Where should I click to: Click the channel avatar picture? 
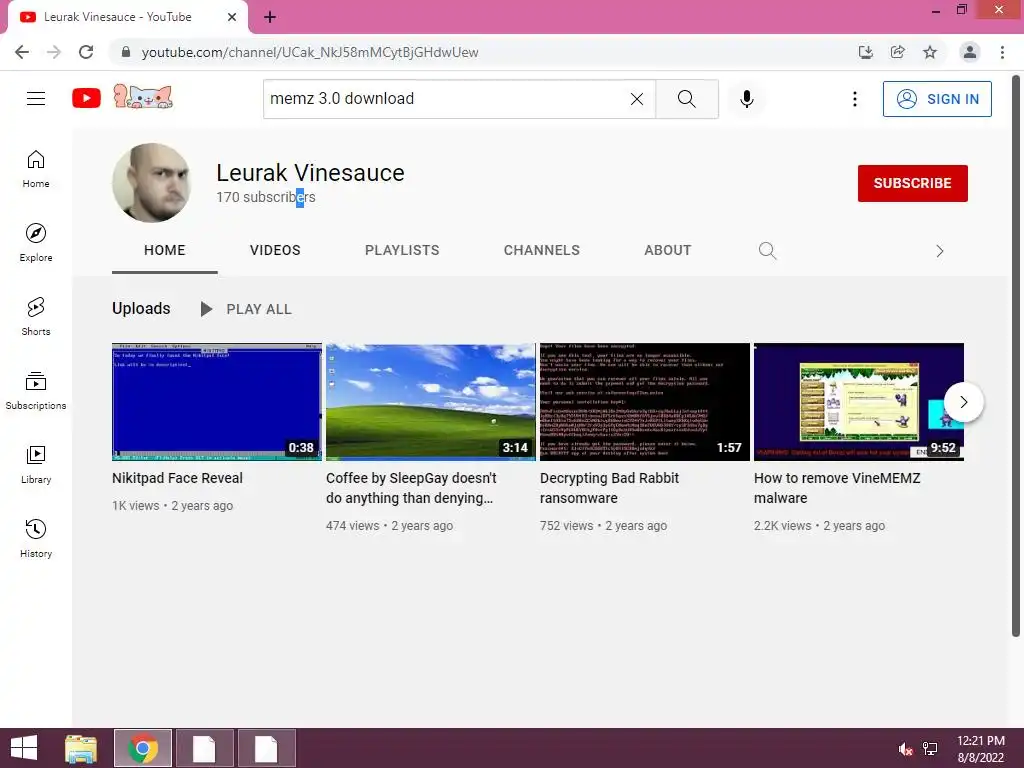click(x=152, y=183)
